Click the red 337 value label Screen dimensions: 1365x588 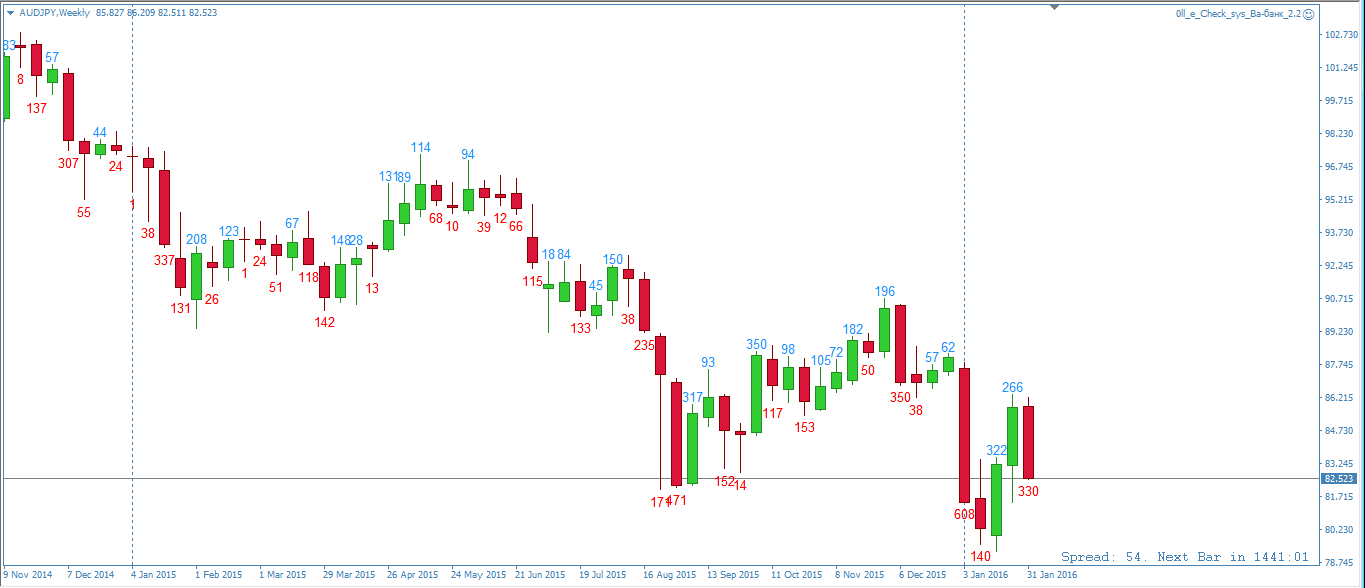point(164,261)
